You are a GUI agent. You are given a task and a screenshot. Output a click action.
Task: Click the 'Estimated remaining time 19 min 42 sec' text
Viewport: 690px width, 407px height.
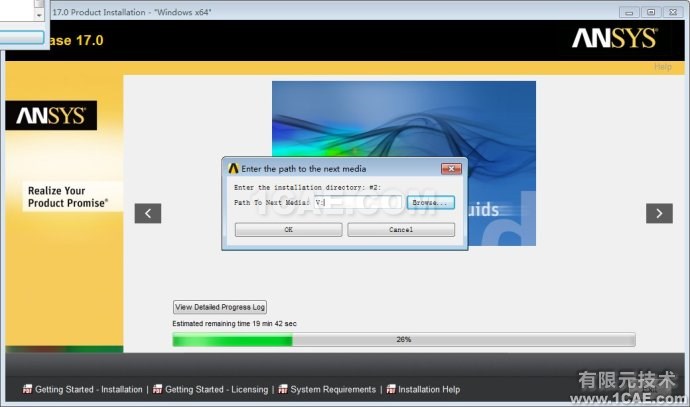(234, 324)
